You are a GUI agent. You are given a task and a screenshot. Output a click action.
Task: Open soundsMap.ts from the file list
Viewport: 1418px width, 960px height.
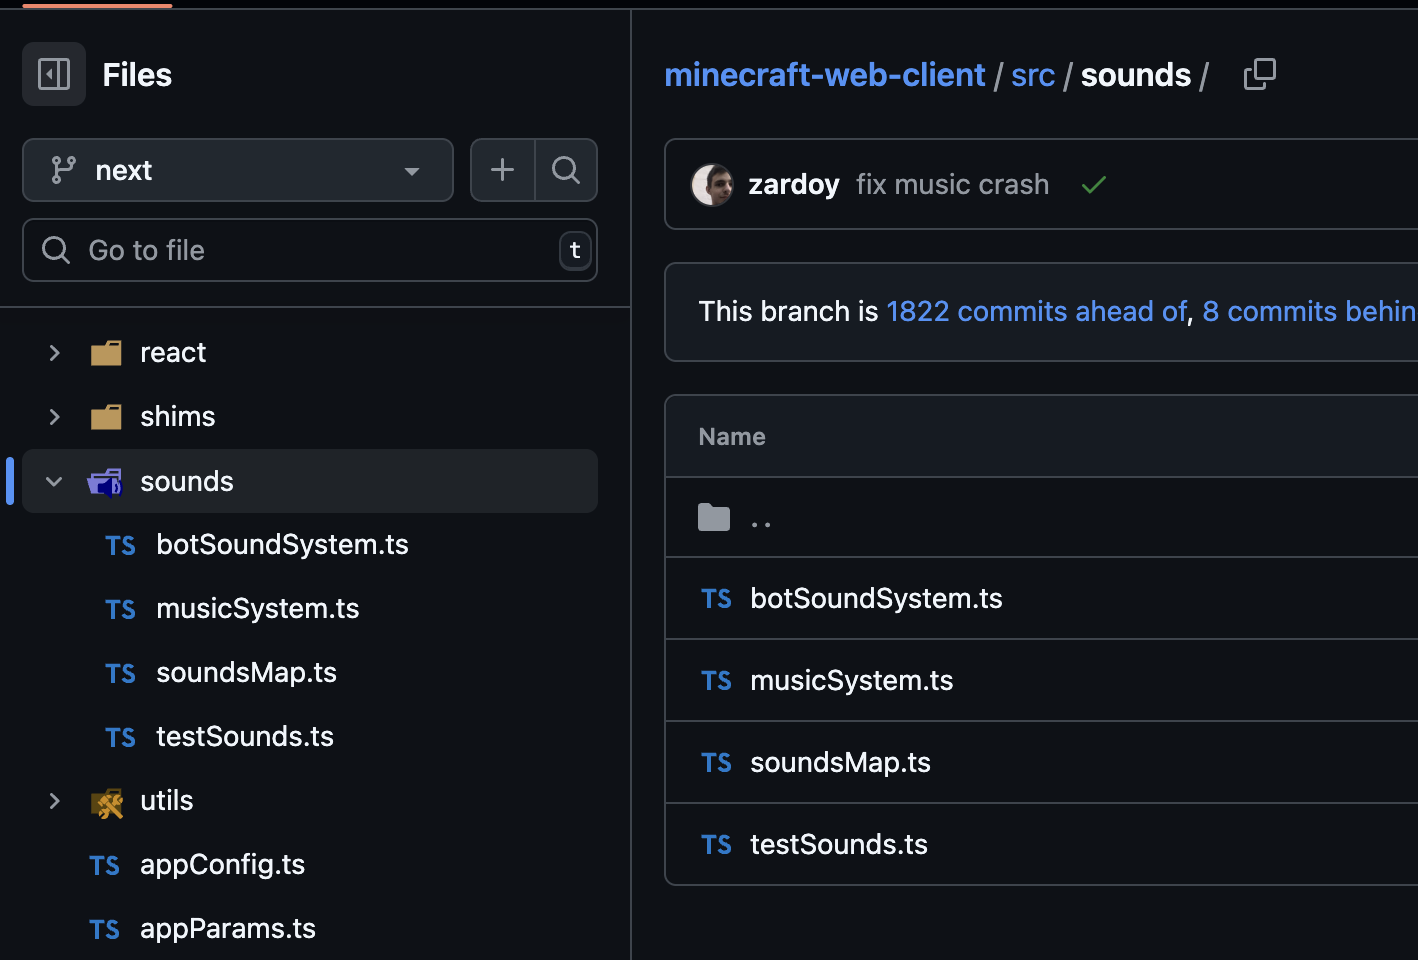coord(839,762)
